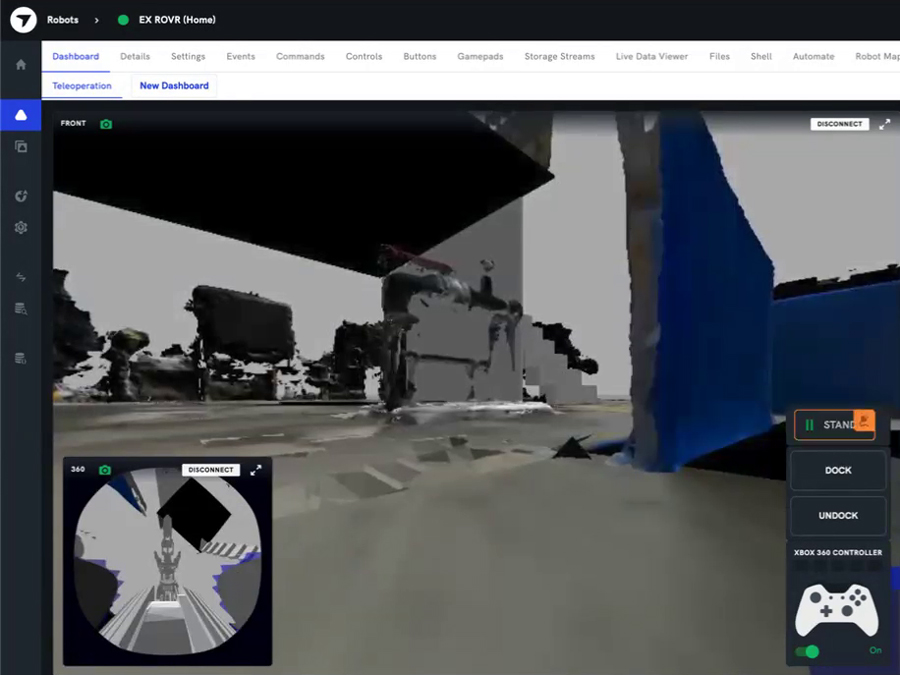900x675 pixels.
Task: Click the sync arrows icon in the sidebar
Action: click(20, 277)
